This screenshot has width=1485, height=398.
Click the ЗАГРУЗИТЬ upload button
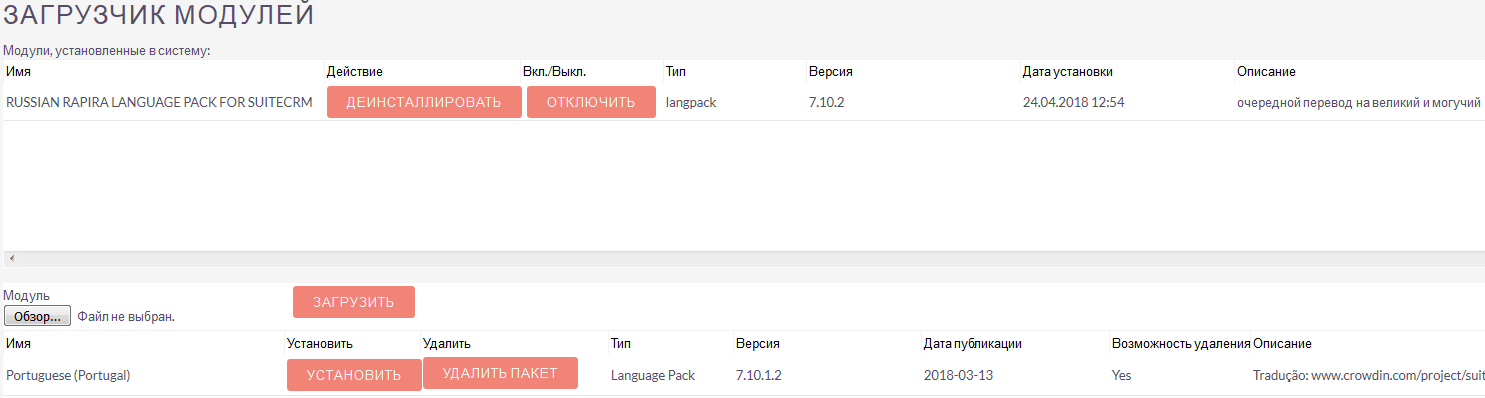(353, 302)
